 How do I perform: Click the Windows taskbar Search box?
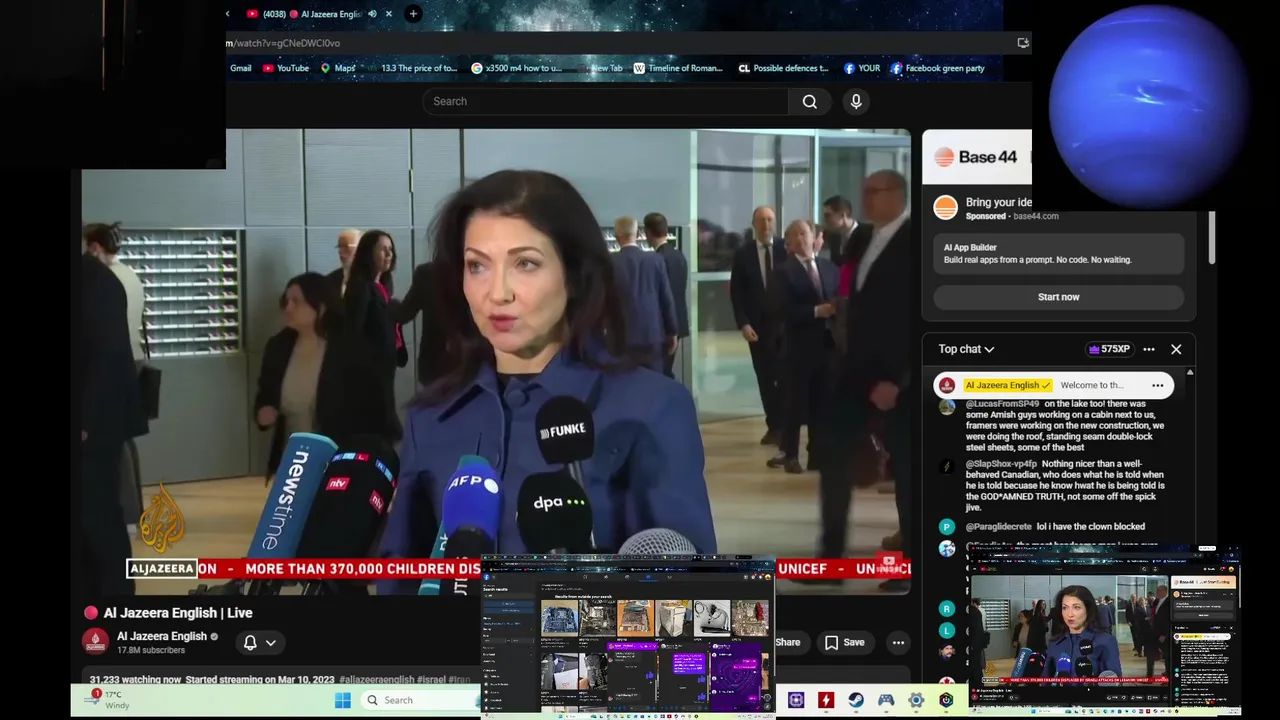[420, 700]
